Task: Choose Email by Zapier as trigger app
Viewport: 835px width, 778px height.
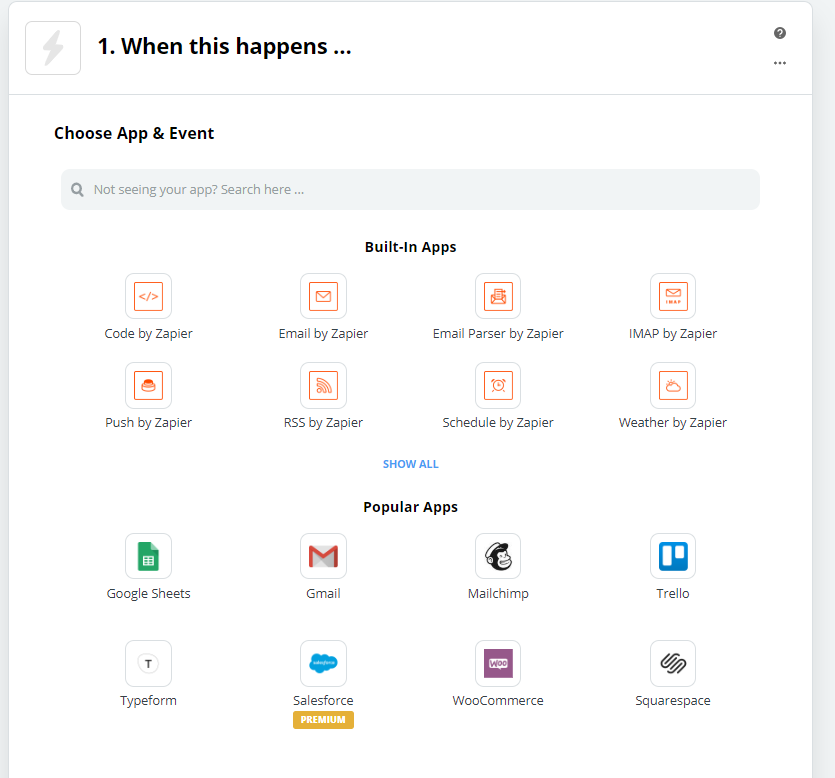Action: tap(323, 296)
